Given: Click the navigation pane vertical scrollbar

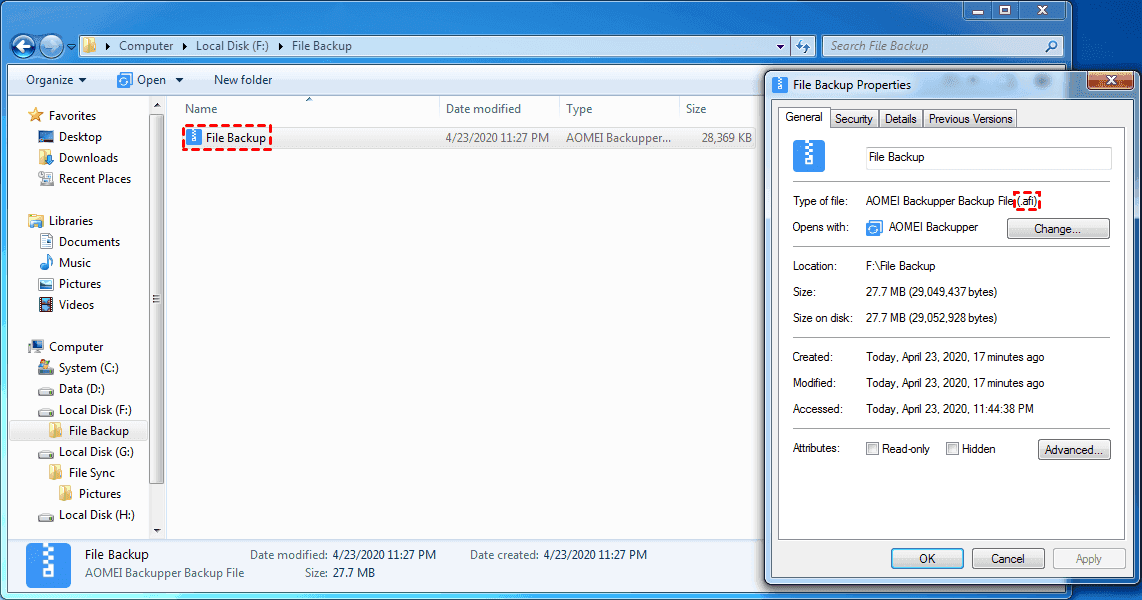Looking at the screenshot, I should point(156,300).
